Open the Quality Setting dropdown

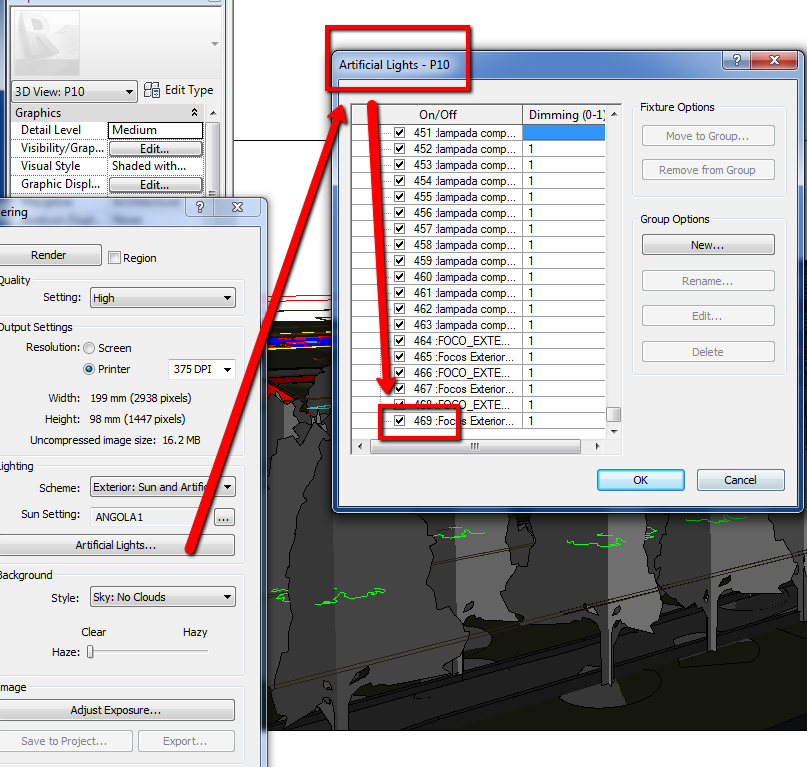[x=163, y=298]
